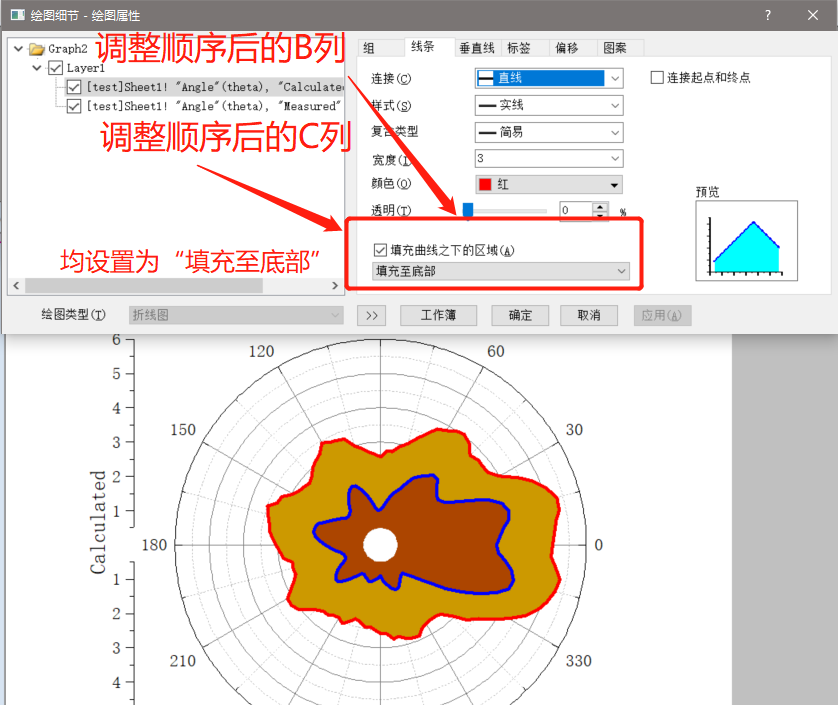Viewport: 838px width, 705px height.
Task: Click the dialog title bar app icon
Action: tap(18, 14)
